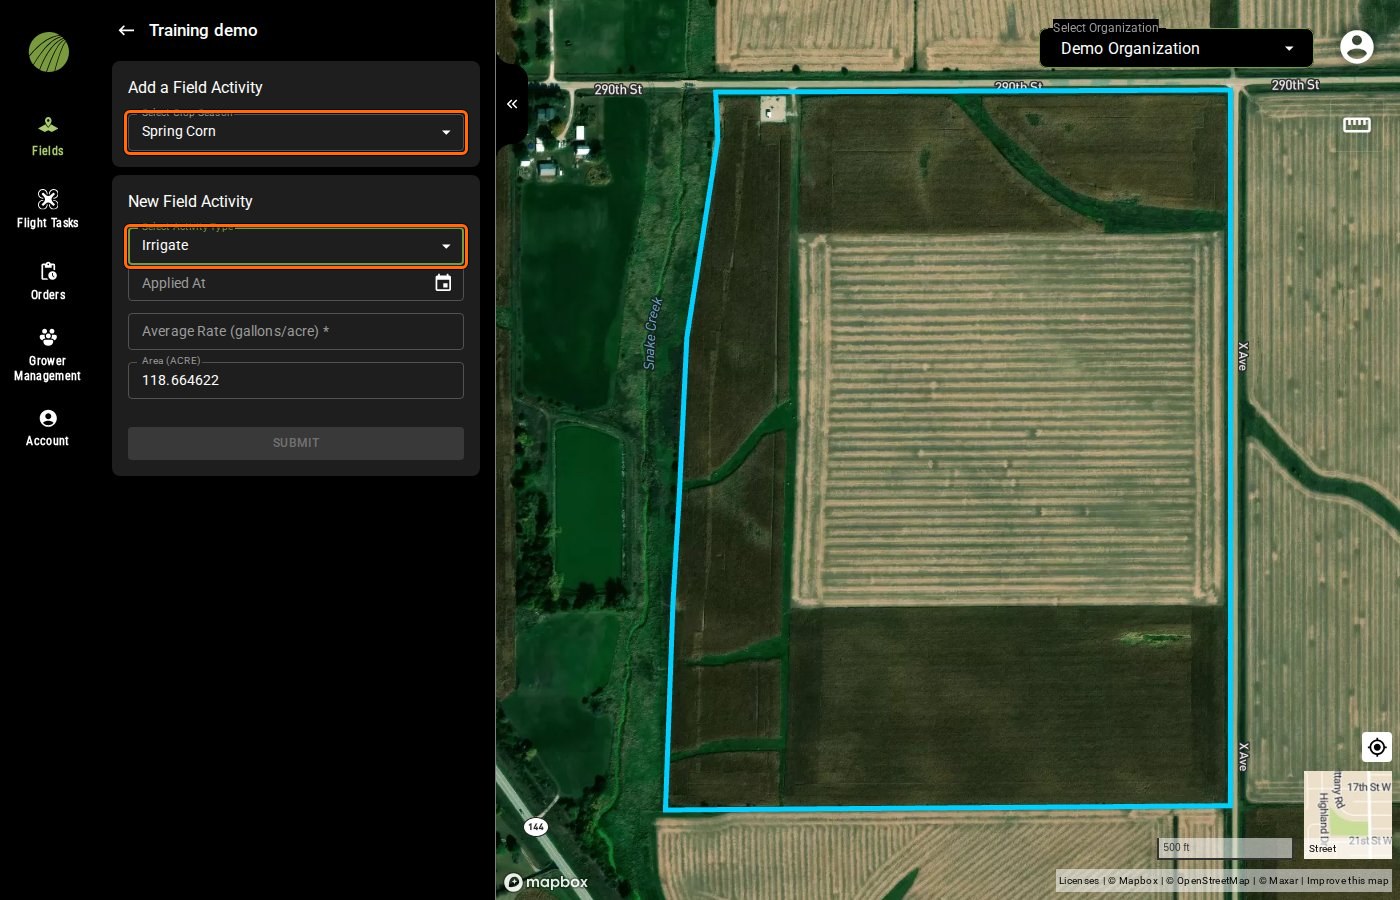The height and width of the screenshot is (900, 1400).
Task: Open the Applied At calendar picker
Action: tap(443, 283)
